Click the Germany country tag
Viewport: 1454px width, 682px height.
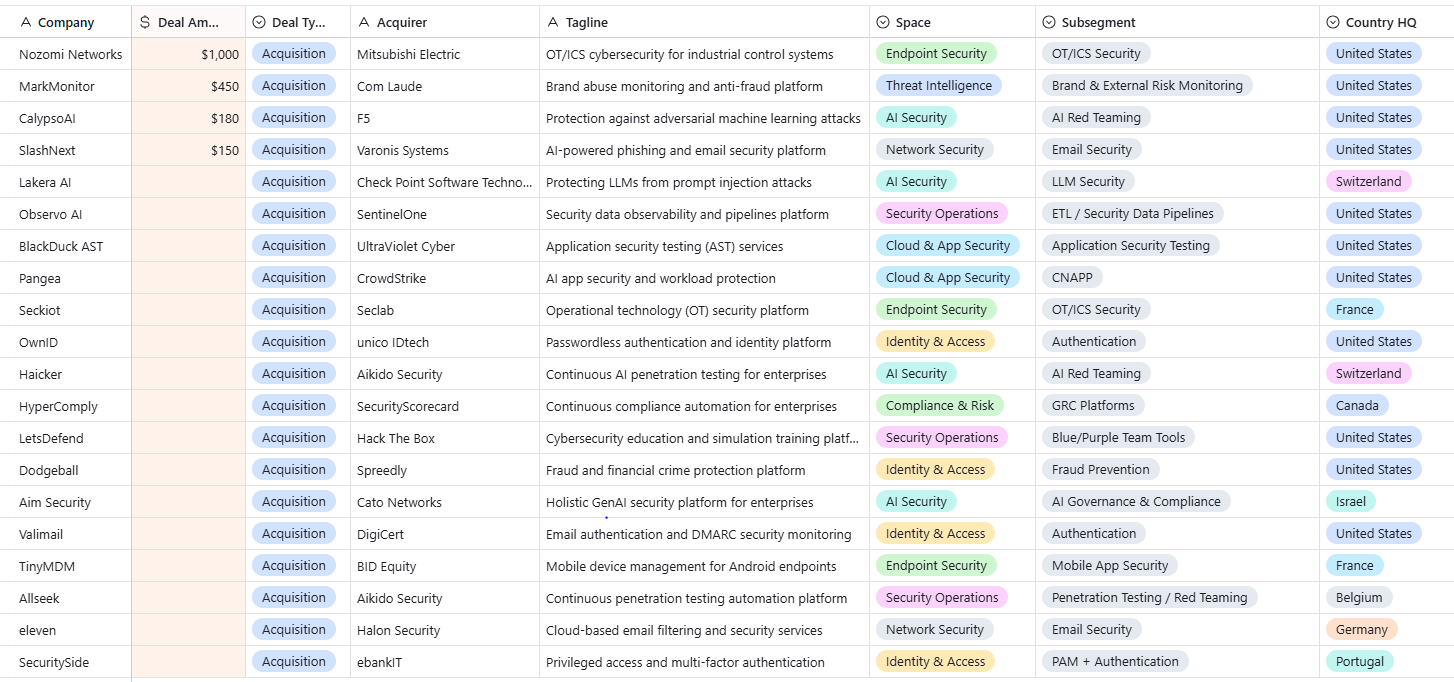(x=1362, y=630)
